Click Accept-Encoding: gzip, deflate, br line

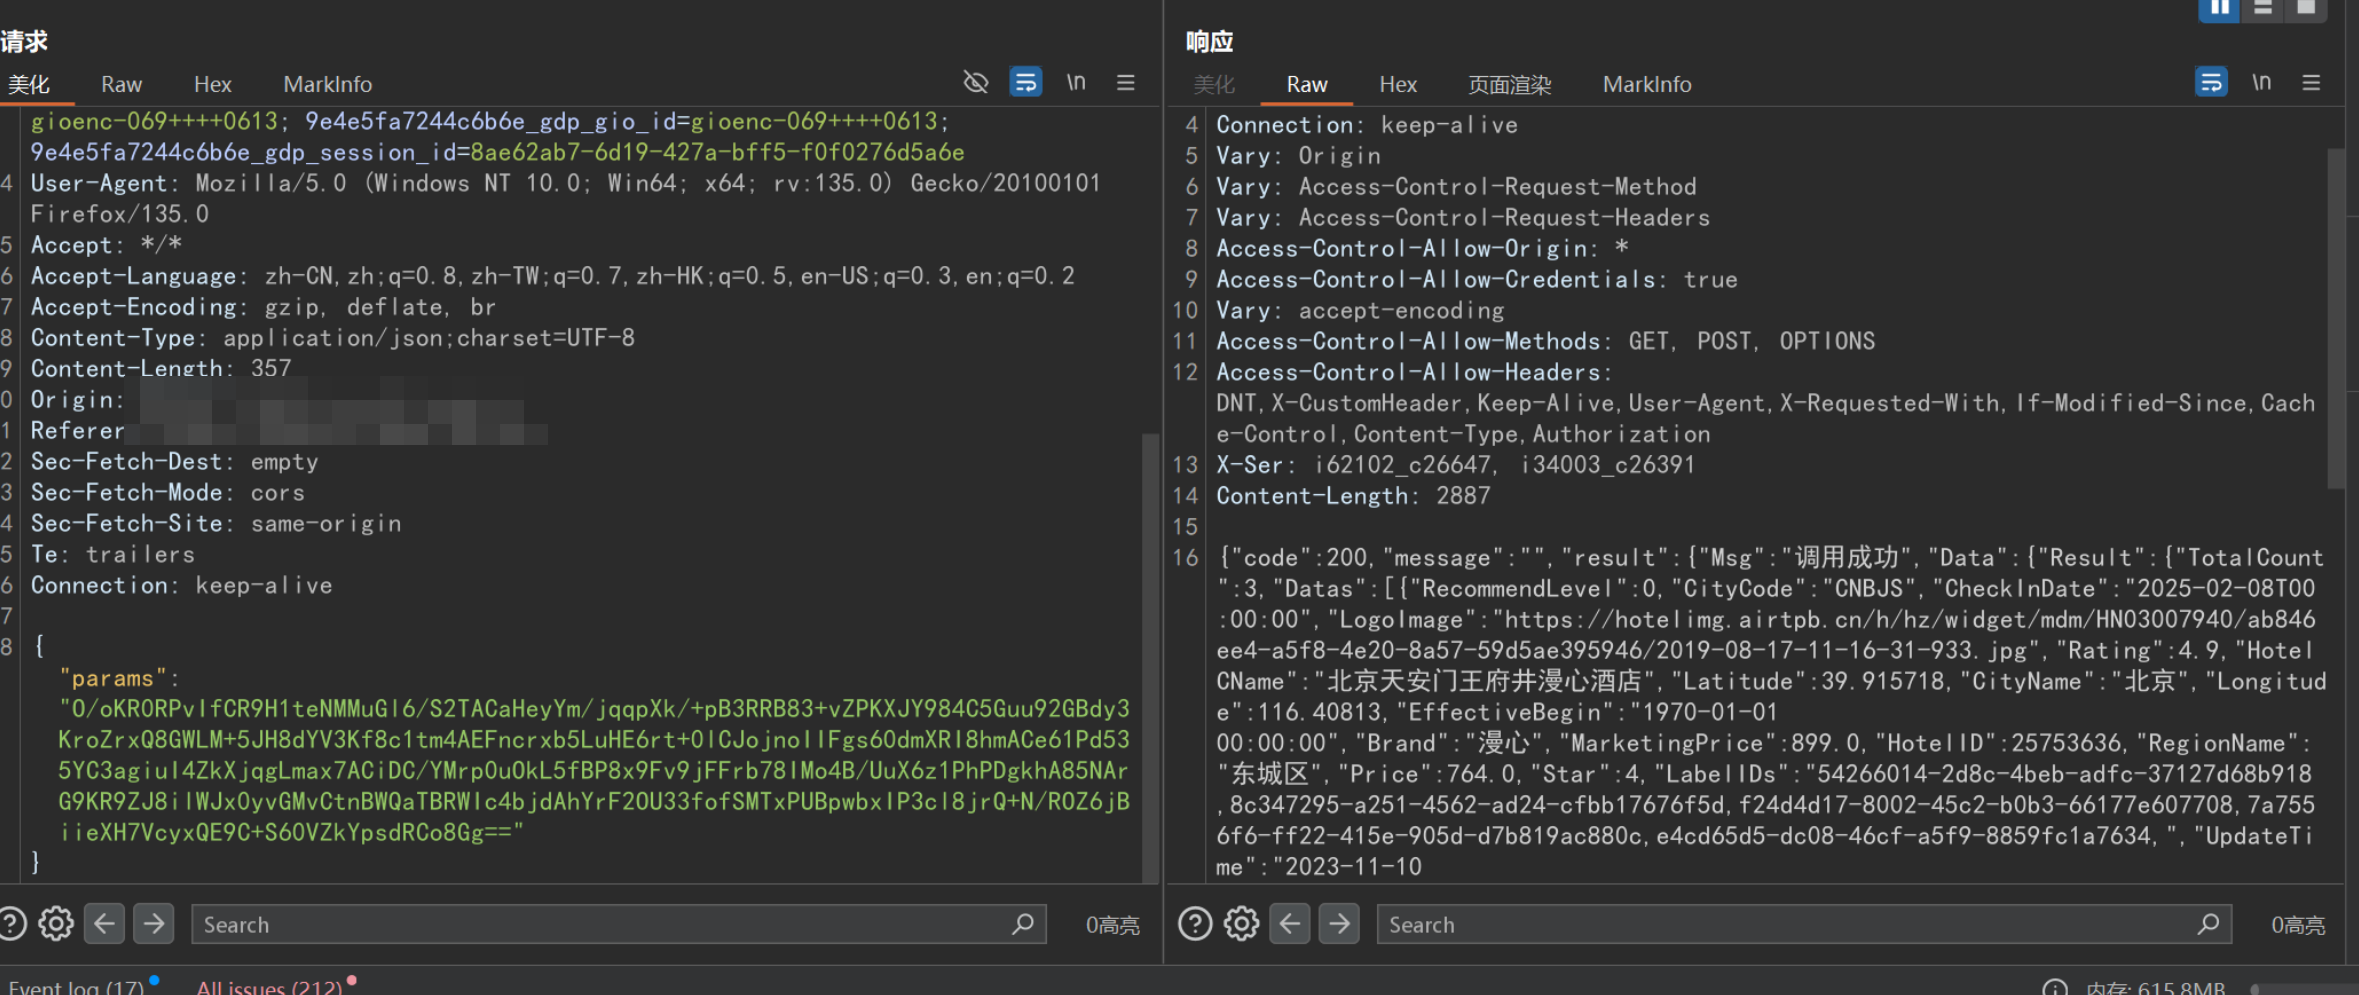coord(263,306)
